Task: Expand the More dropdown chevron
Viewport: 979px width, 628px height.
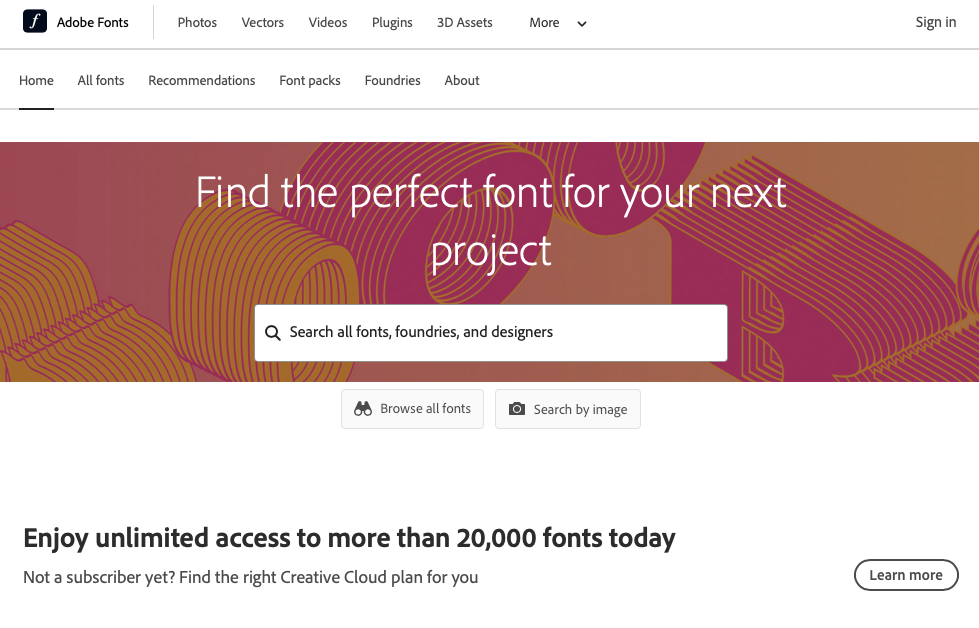Action: tap(582, 24)
